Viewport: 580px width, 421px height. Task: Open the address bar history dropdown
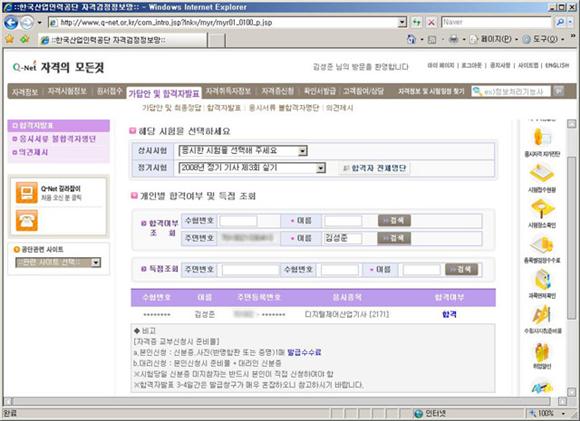[x=402, y=23]
